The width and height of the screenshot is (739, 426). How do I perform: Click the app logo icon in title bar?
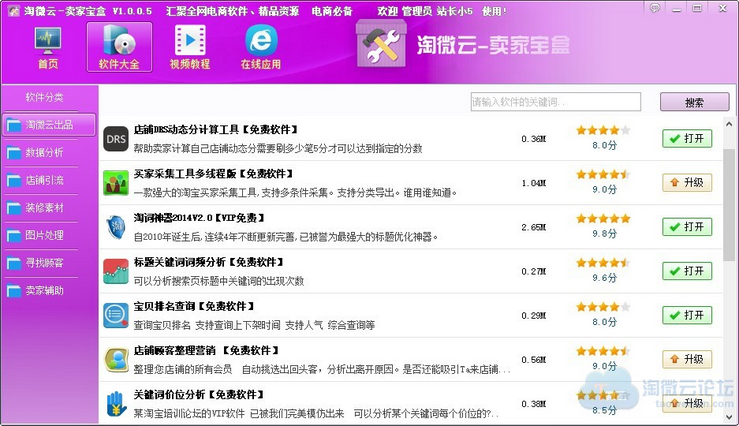[14, 10]
